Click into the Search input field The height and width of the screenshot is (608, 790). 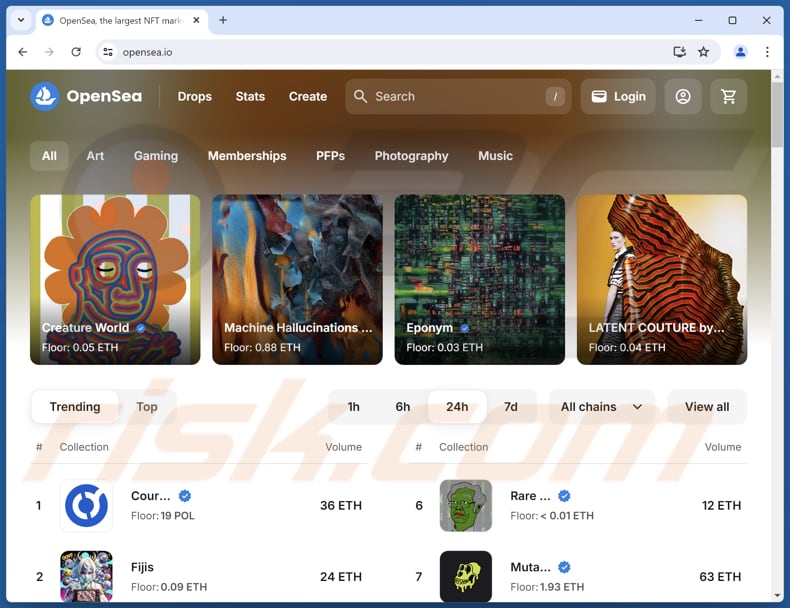[458, 96]
